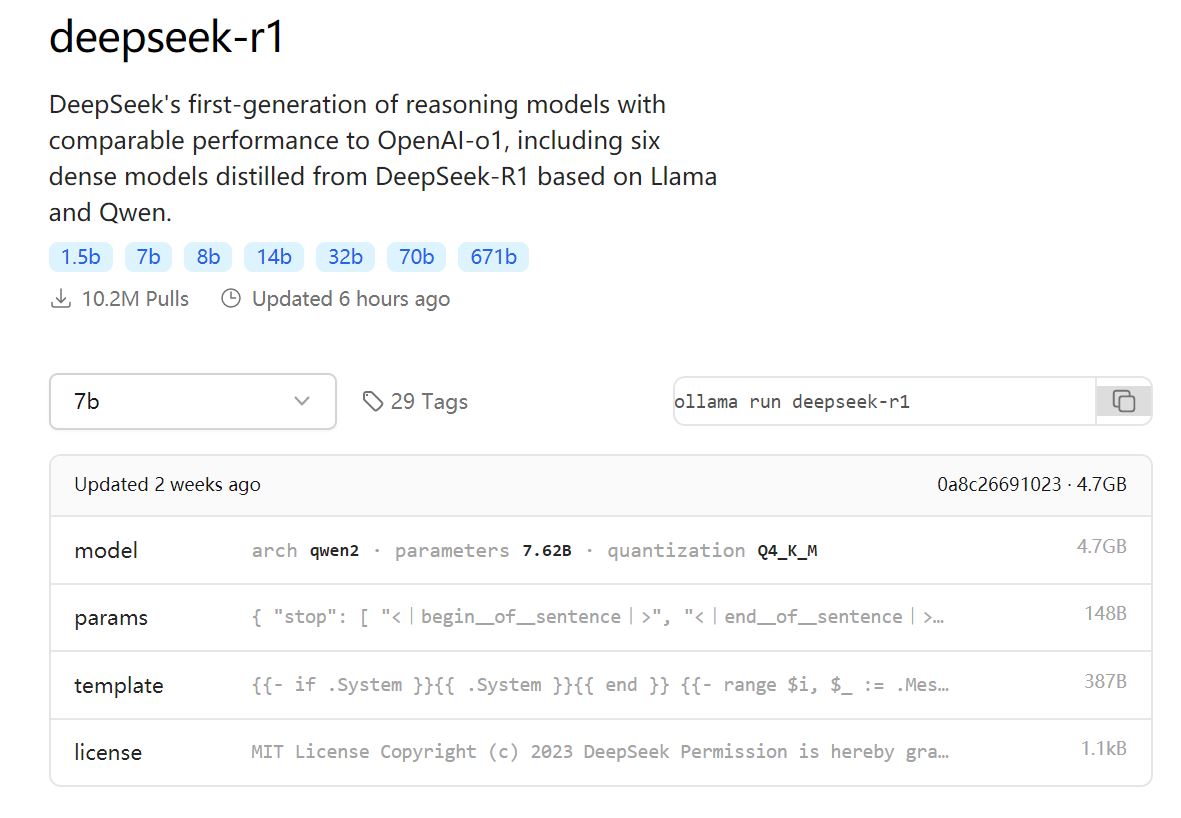Open the model file row

pos(600,550)
